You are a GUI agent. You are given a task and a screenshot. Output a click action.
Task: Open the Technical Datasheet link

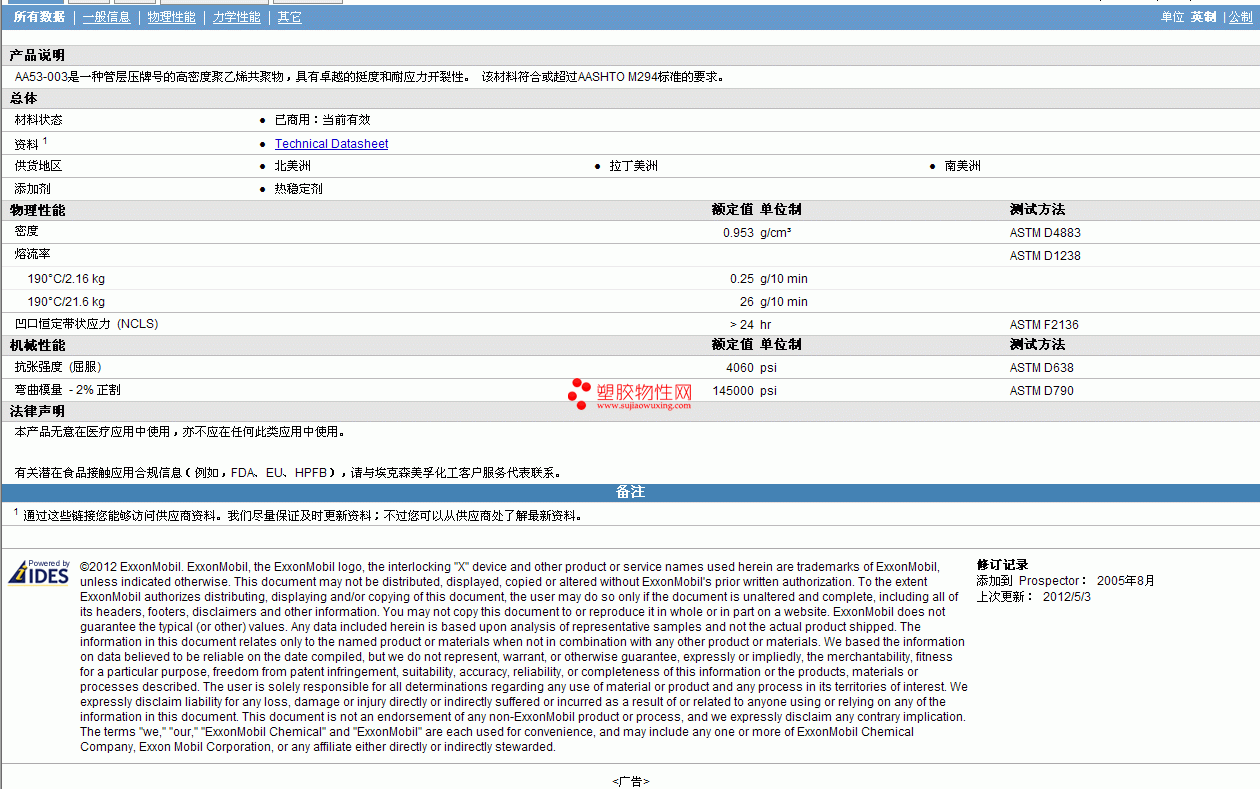(331, 144)
